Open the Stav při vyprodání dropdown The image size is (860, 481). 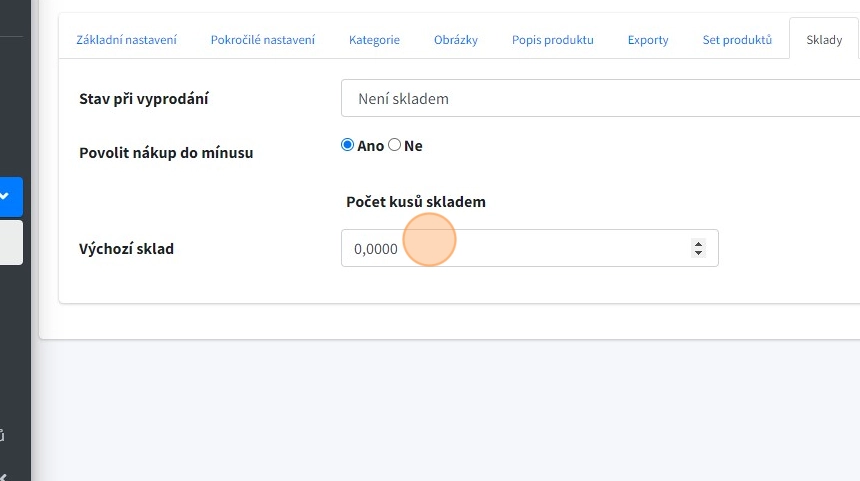coord(600,99)
